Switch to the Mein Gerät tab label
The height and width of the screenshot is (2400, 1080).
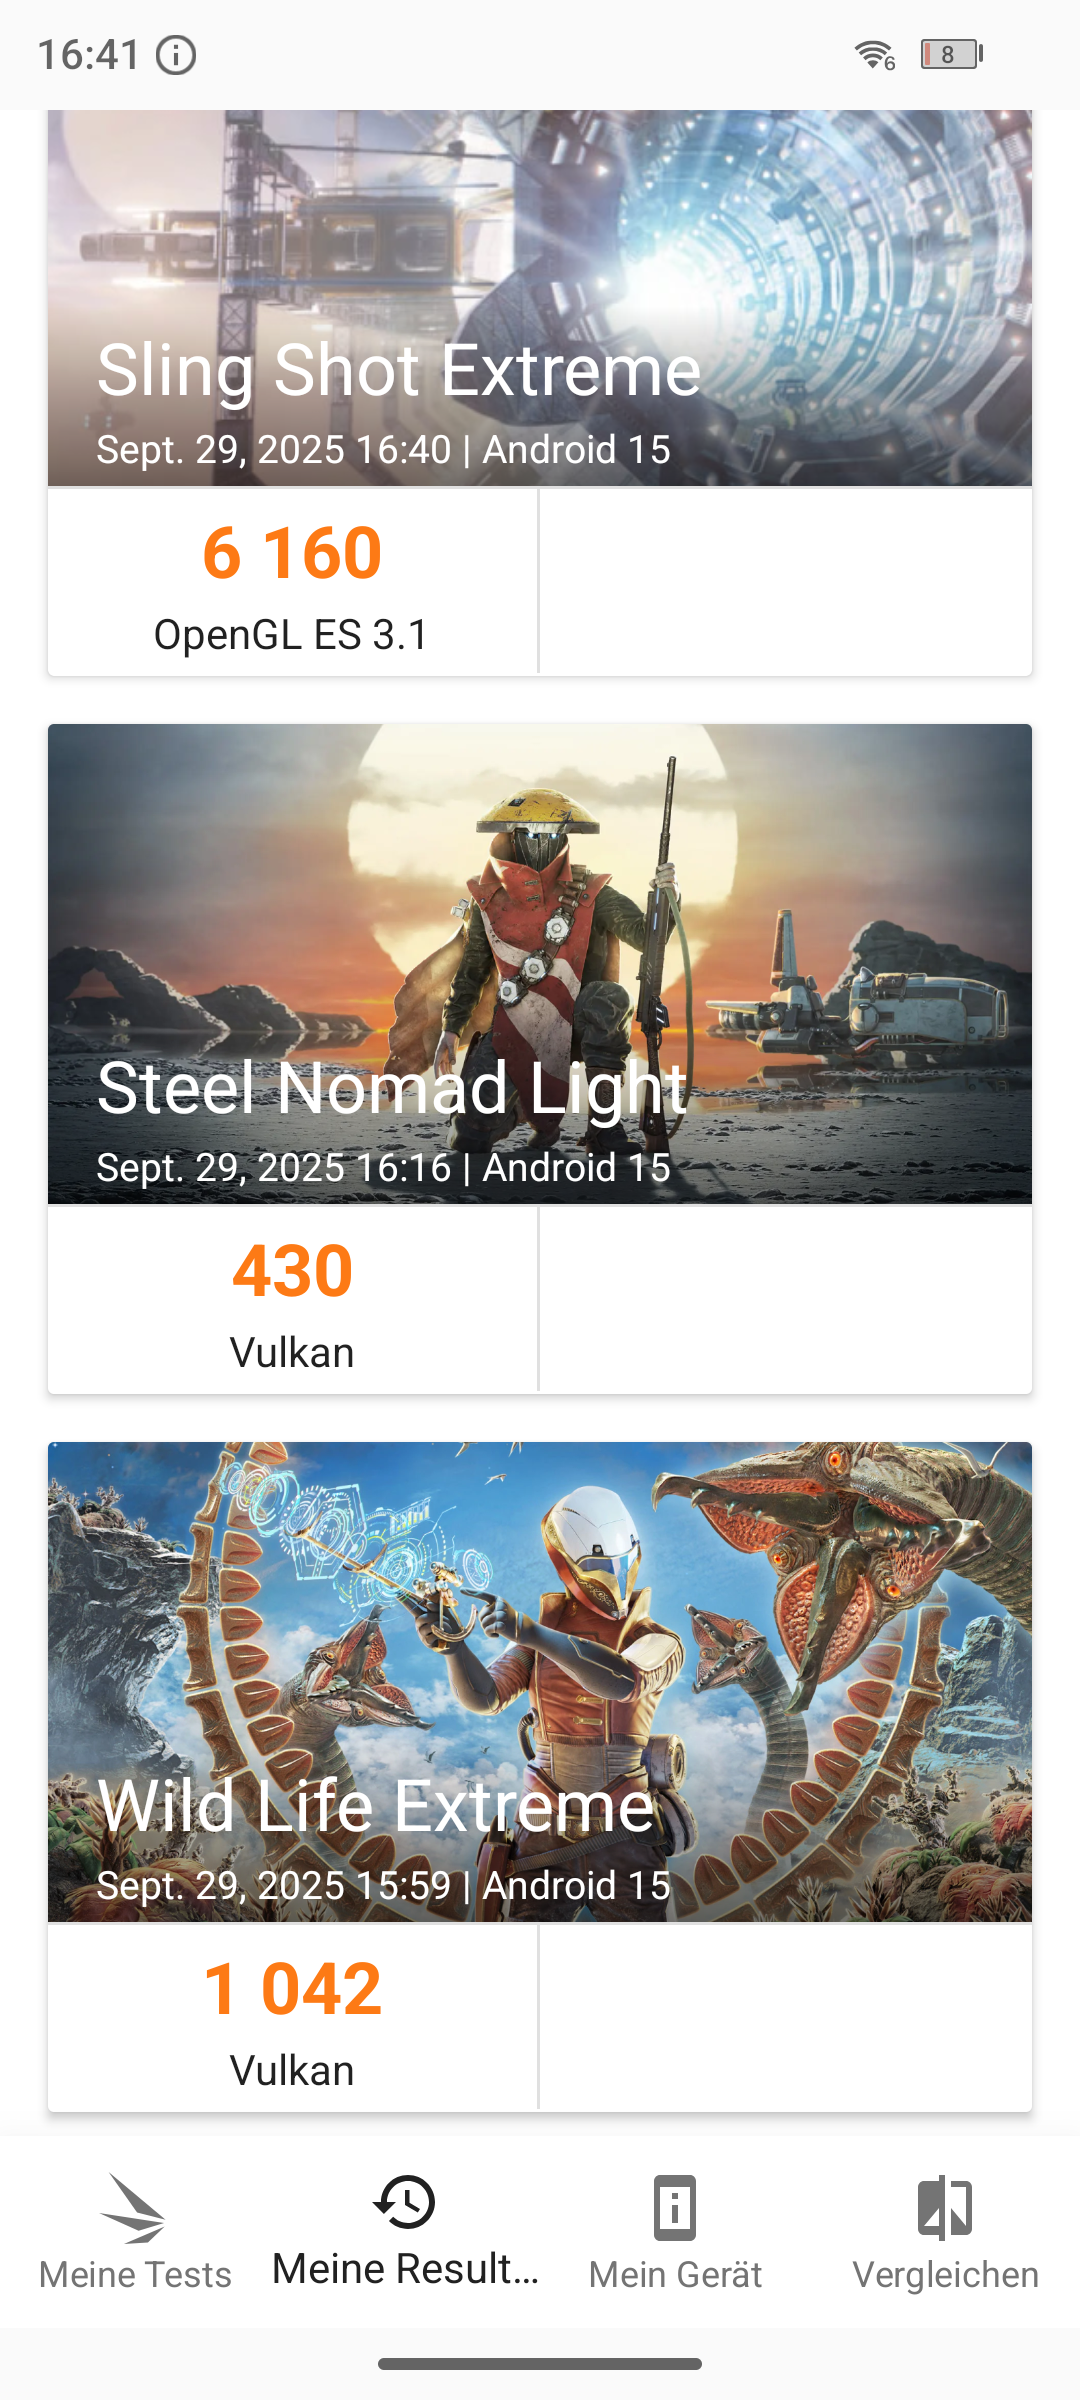point(675,2275)
